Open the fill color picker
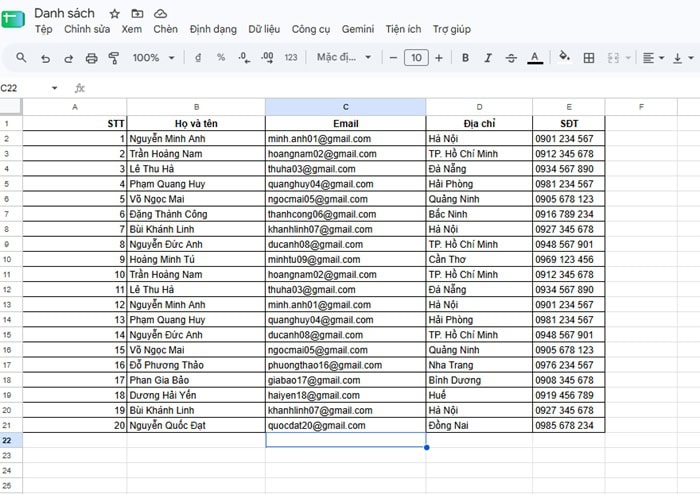Image resolution: width=700 pixels, height=494 pixels. click(x=565, y=57)
